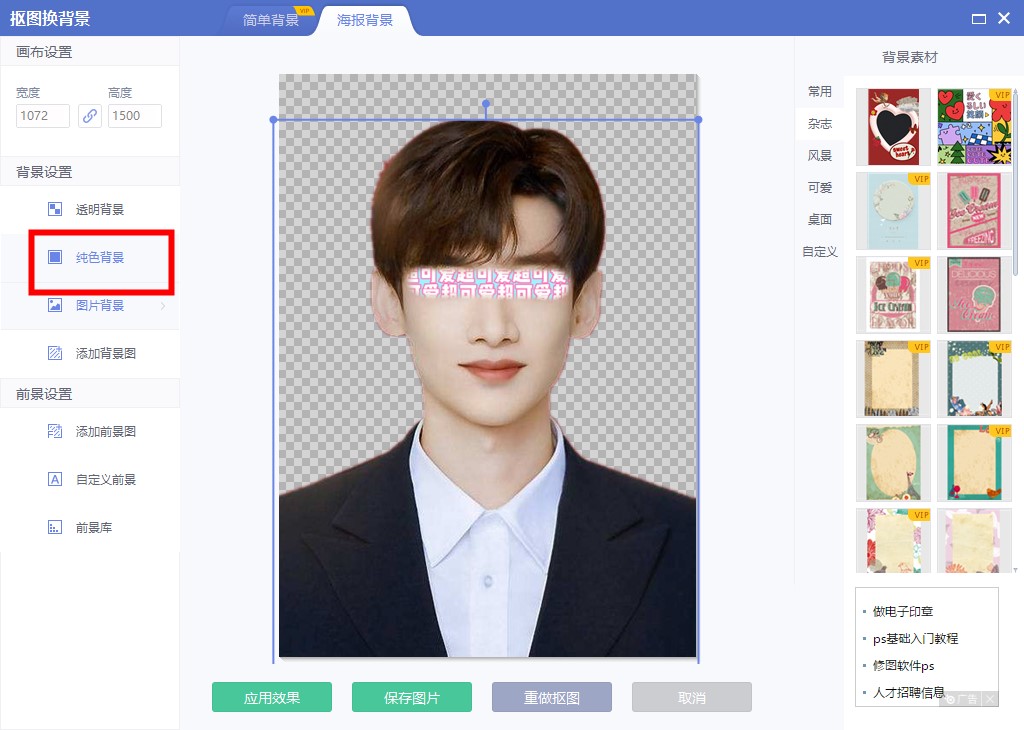Click the 应用效果 button
Image resolution: width=1024 pixels, height=730 pixels.
[272, 697]
